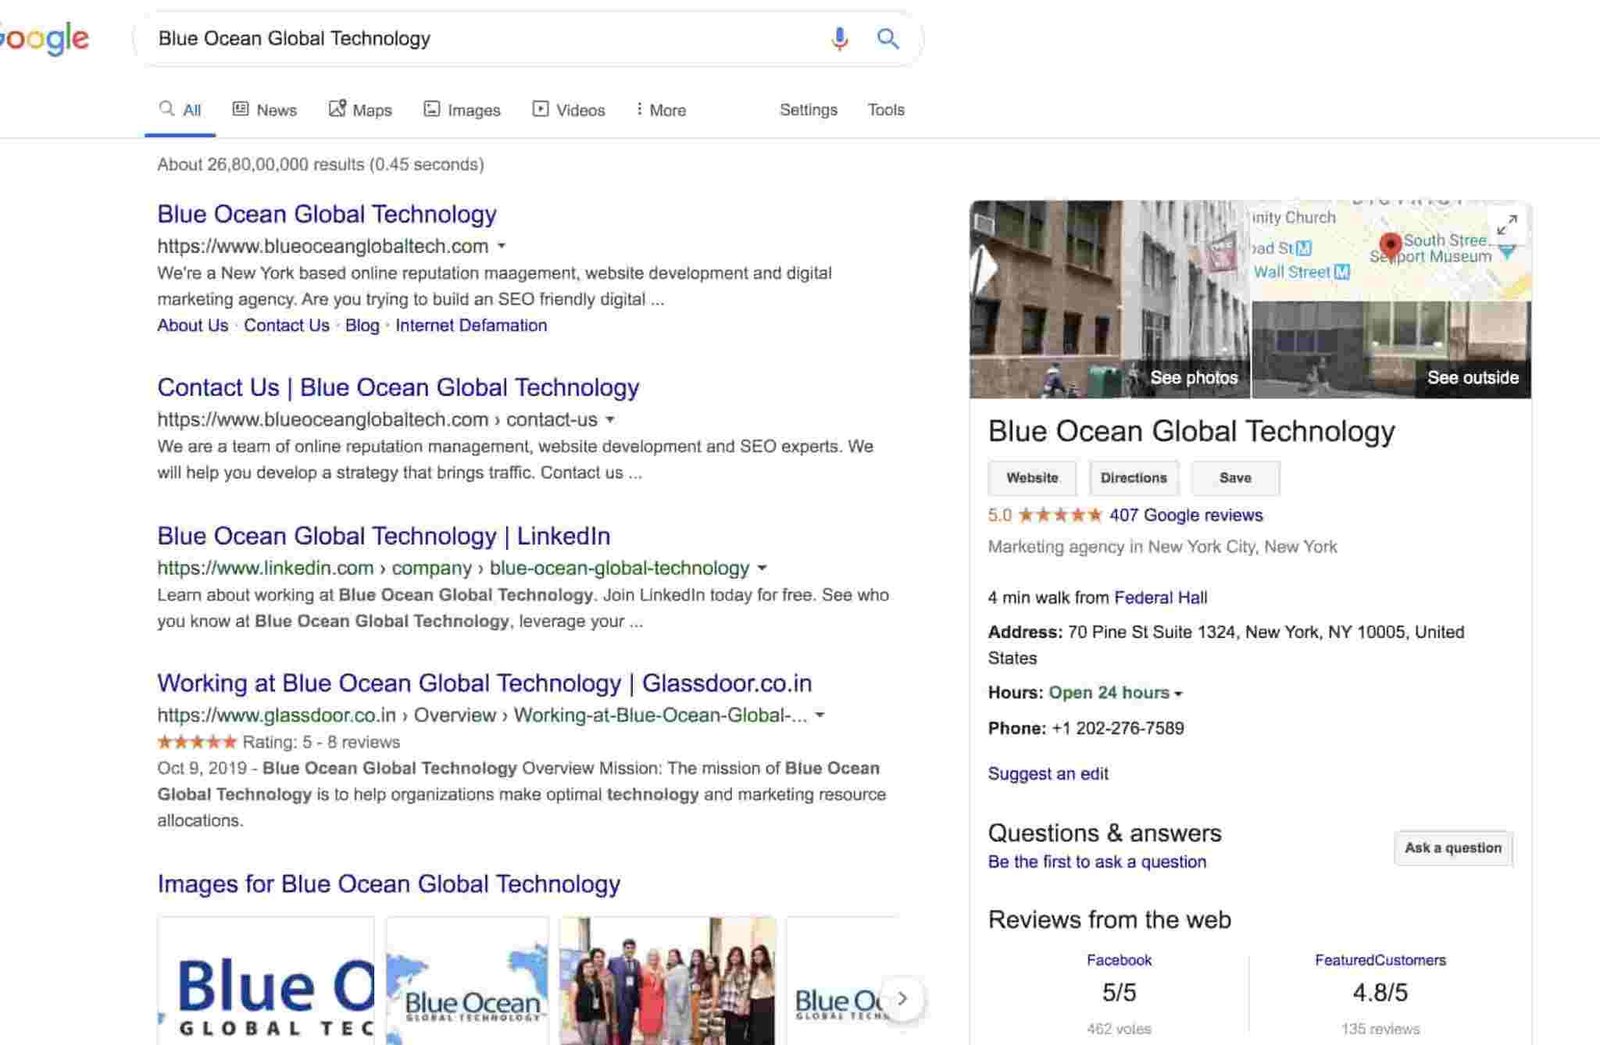Click the Ask a question button

pos(1452,848)
